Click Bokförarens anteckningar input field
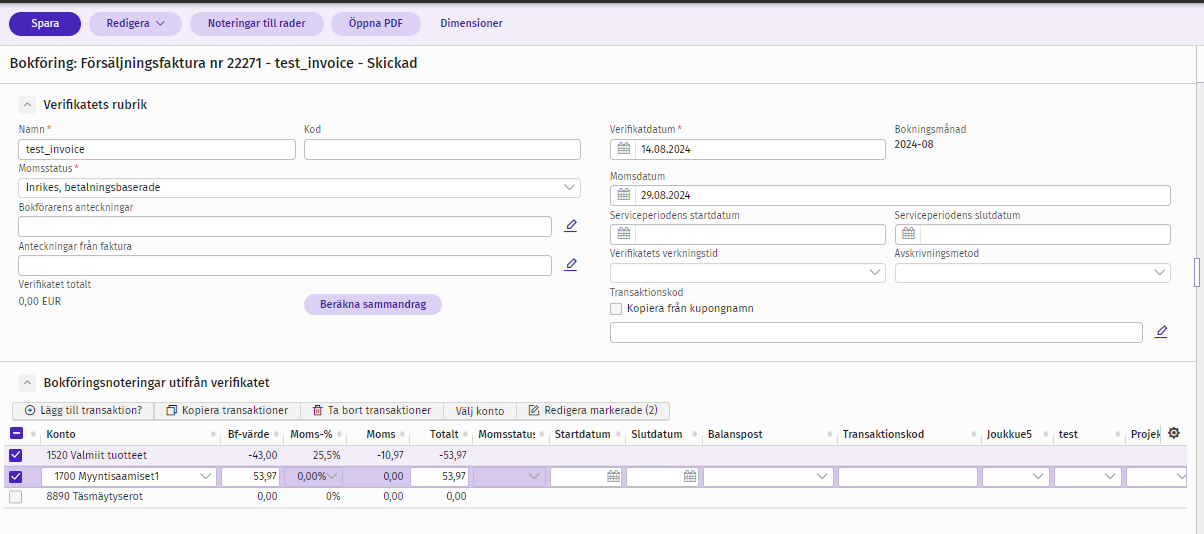Image resolution: width=1204 pixels, height=534 pixels. coord(285,226)
